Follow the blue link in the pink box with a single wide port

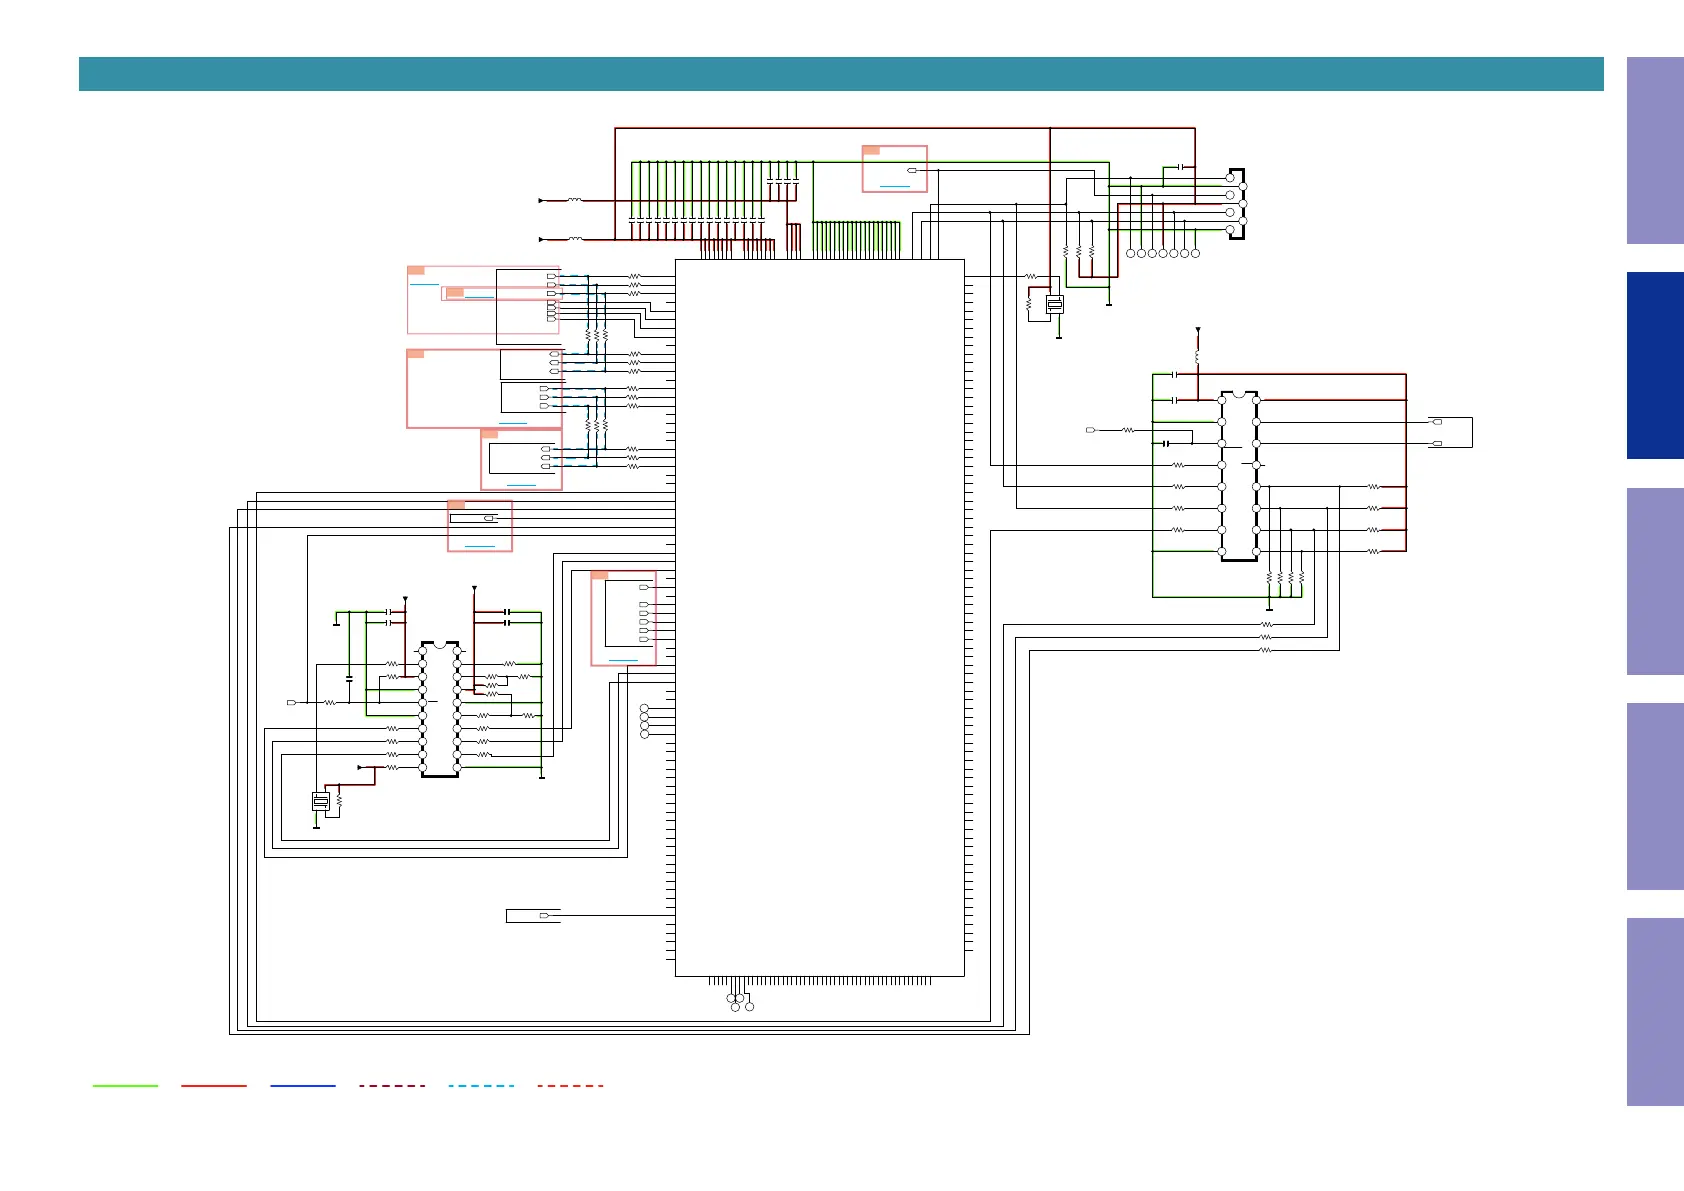click(x=480, y=546)
